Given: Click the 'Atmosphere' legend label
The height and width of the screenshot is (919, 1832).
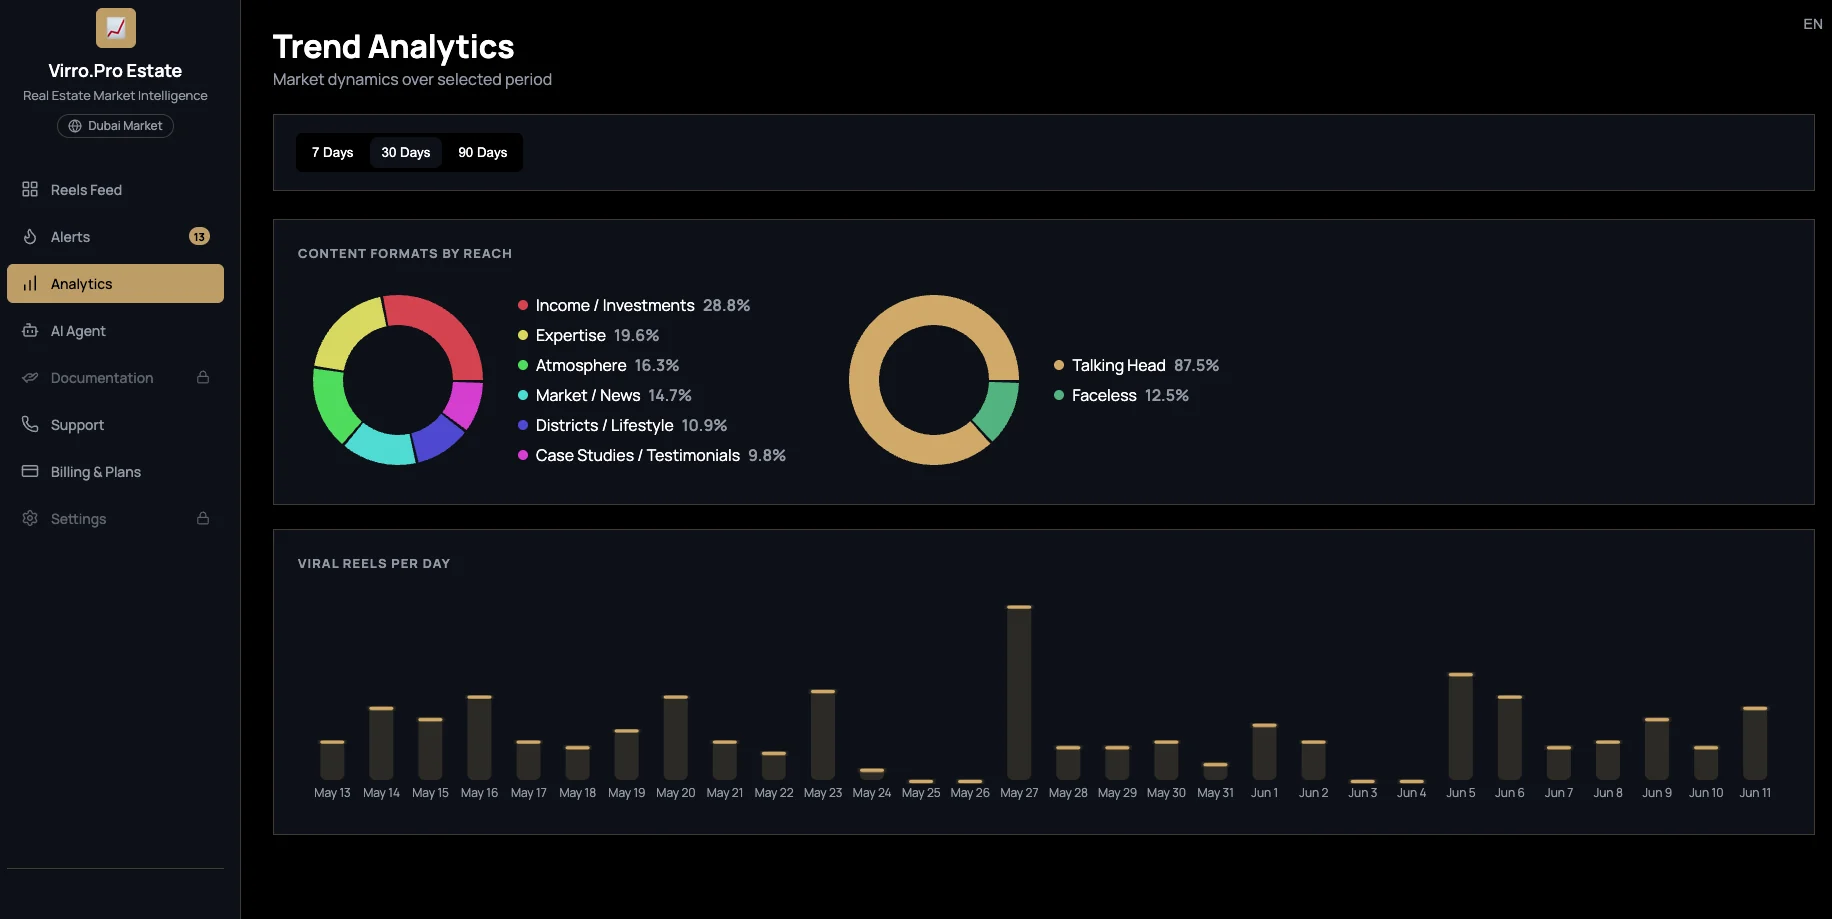Looking at the screenshot, I should click(581, 365).
